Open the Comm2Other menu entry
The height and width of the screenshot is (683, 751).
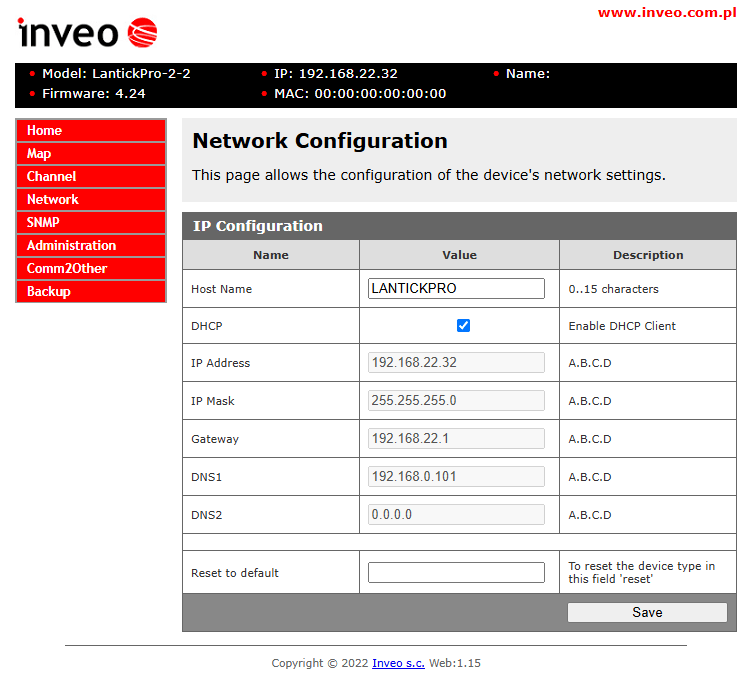(x=90, y=268)
